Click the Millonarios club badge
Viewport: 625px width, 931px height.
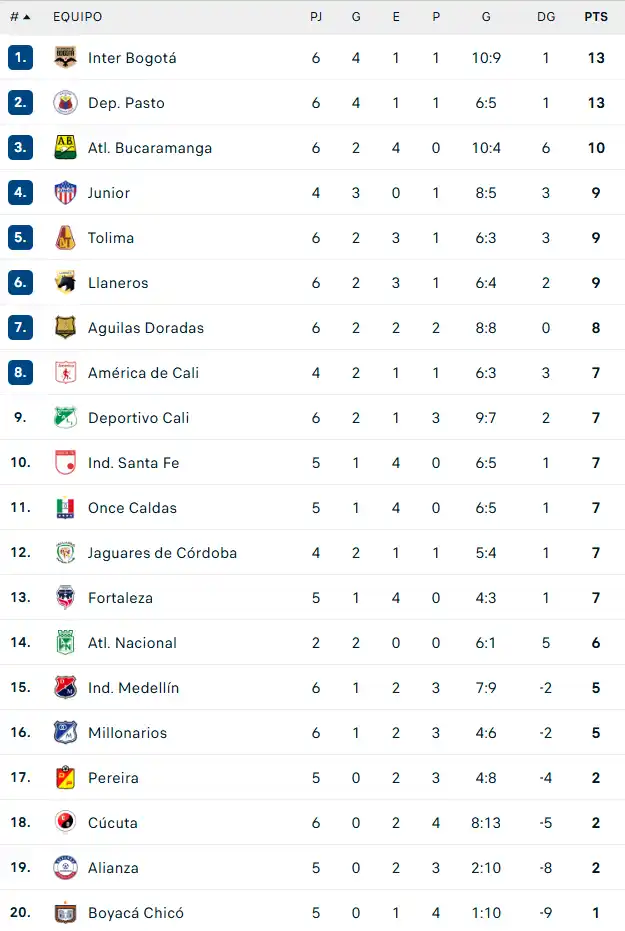tap(65, 732)
